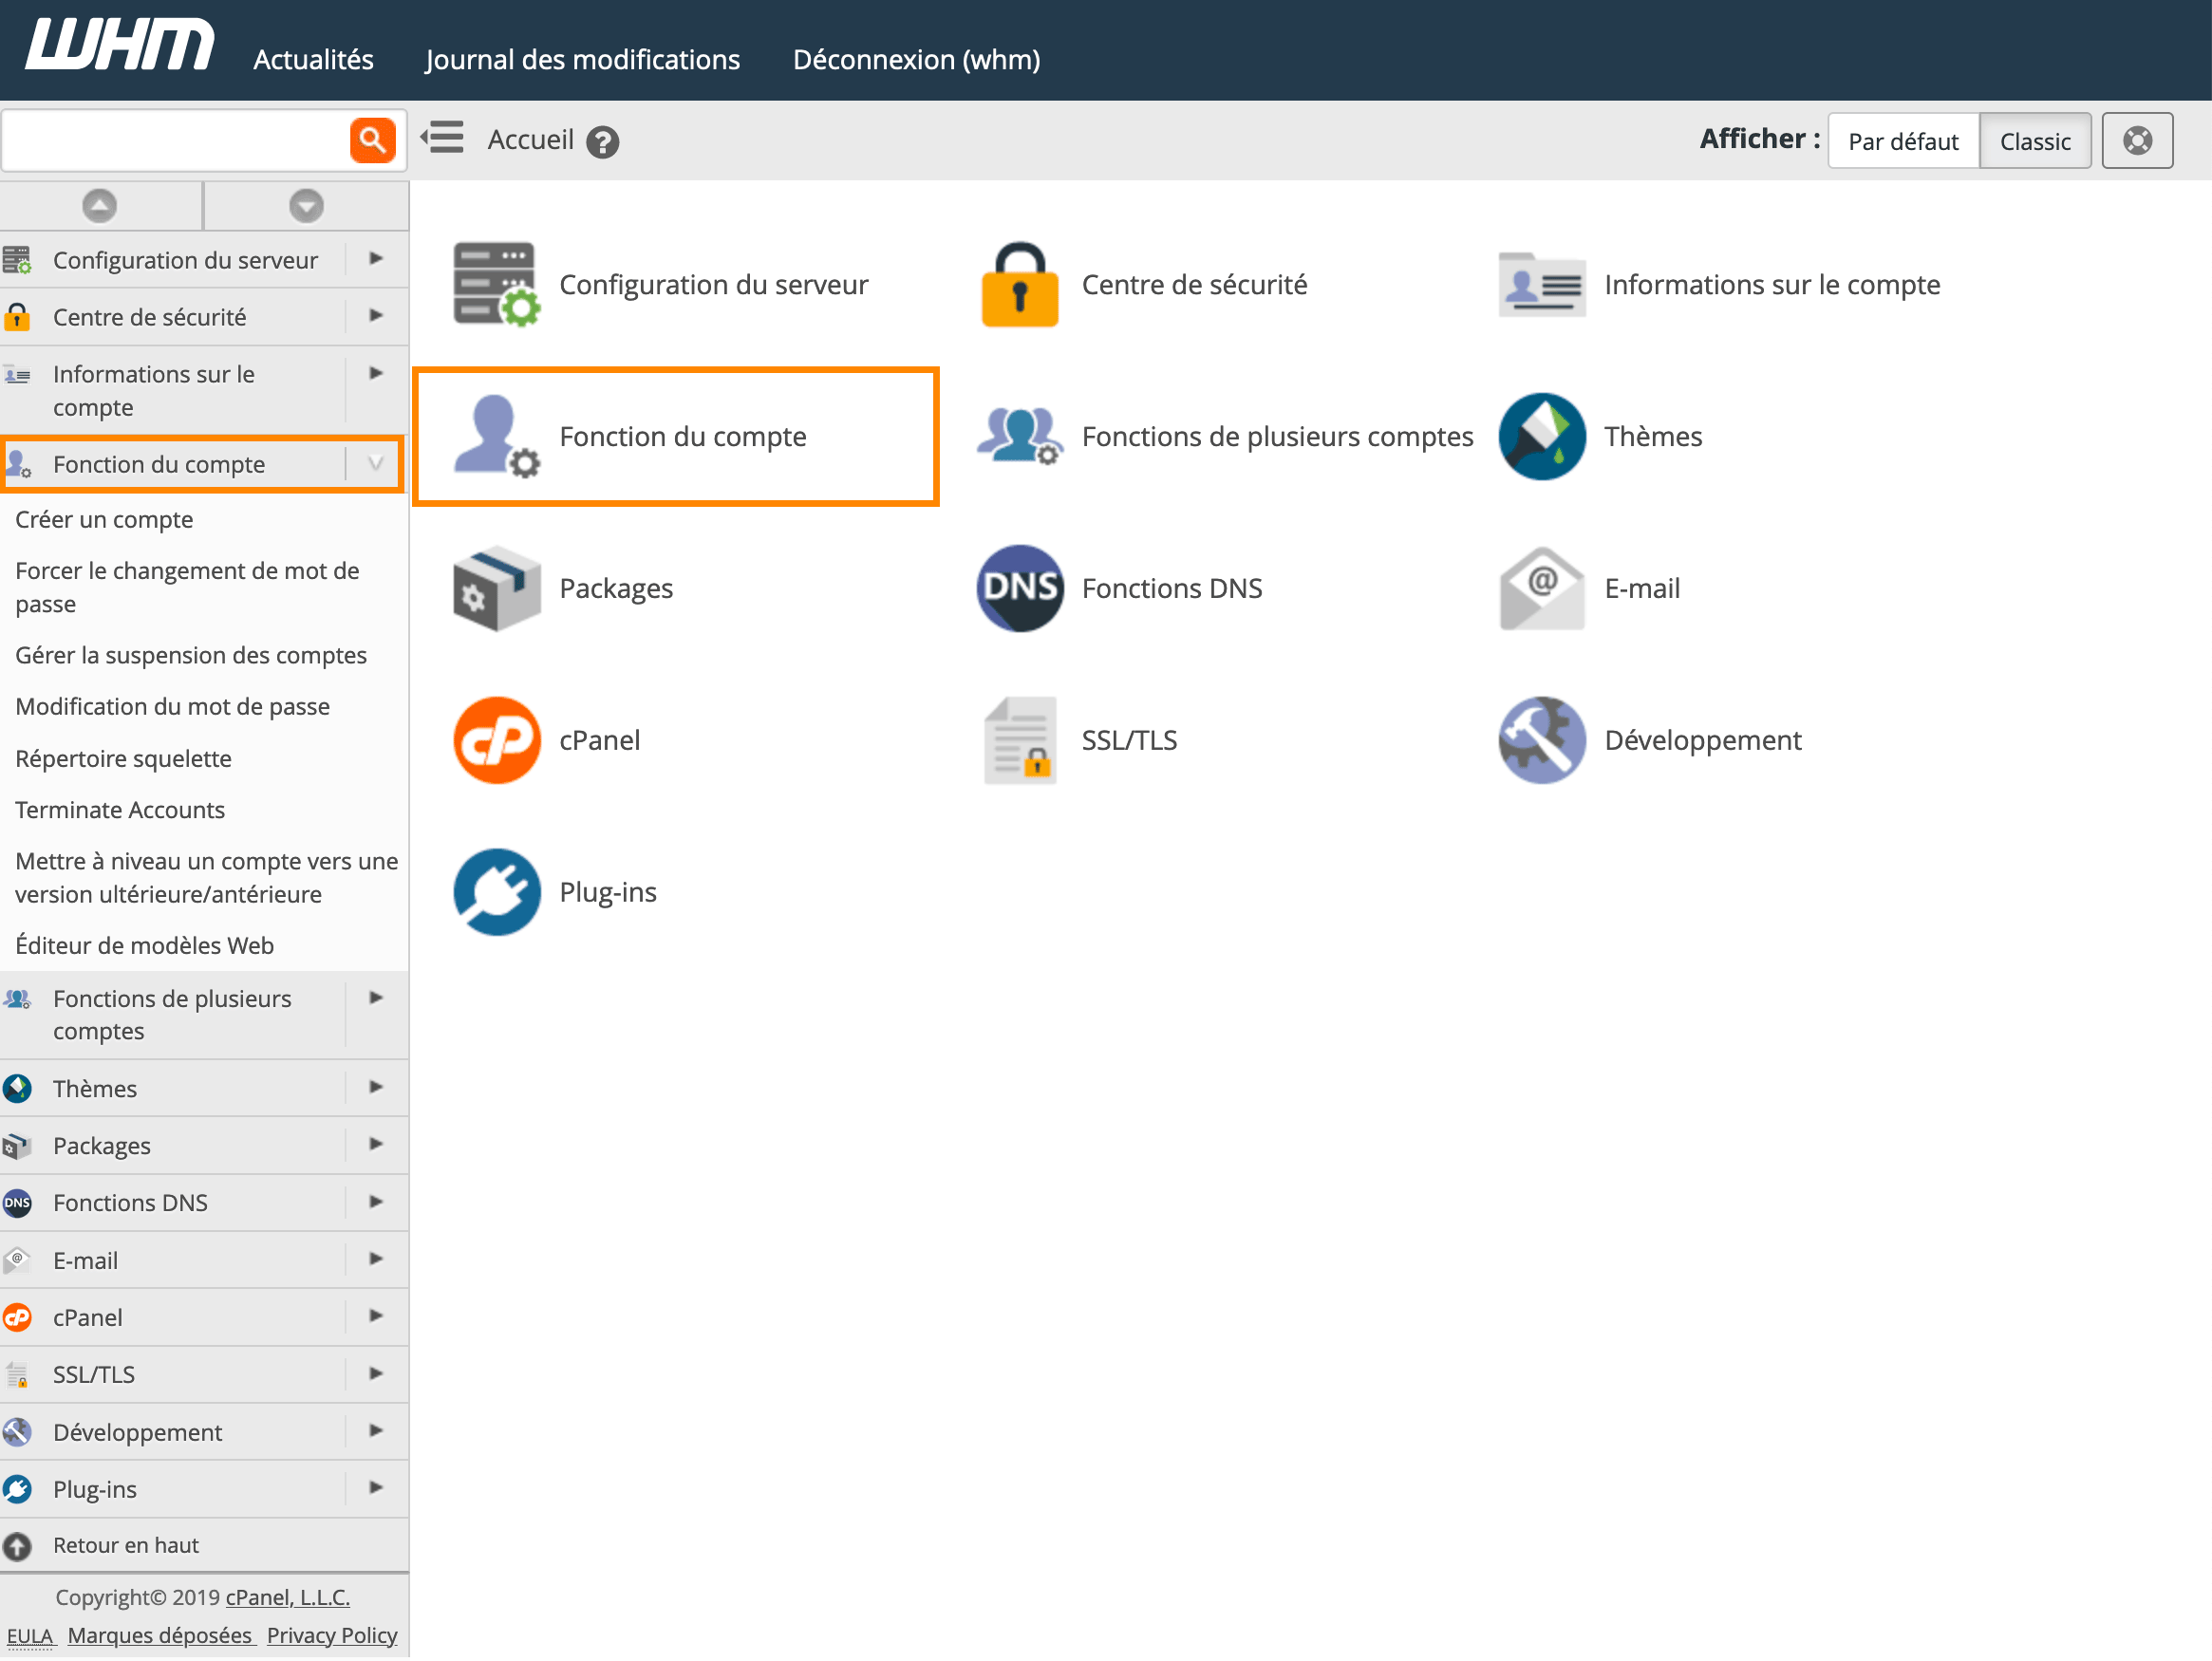Toggle the sidebar menu collapse icon
2212x1661 pixels.
click(442, 137)
